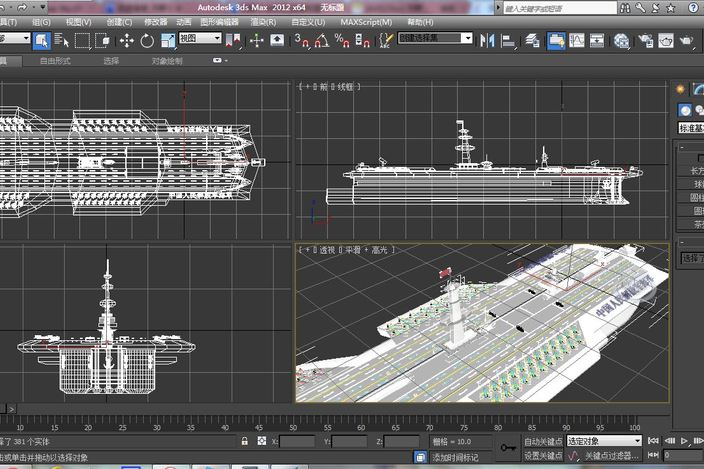The height and width of the screenshot is (469, 704).
Task: Click the 自动关键点 Auto Key button
Action: (543, 440)
